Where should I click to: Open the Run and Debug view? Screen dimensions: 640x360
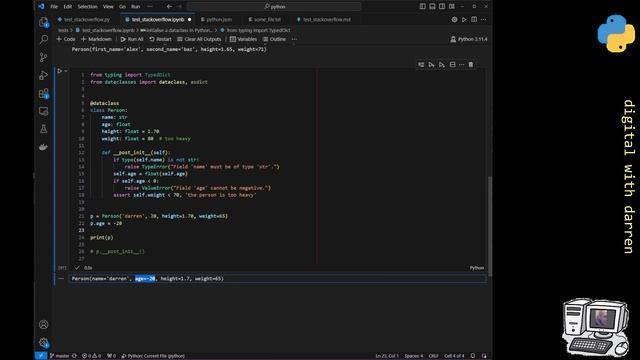(43, 75)
